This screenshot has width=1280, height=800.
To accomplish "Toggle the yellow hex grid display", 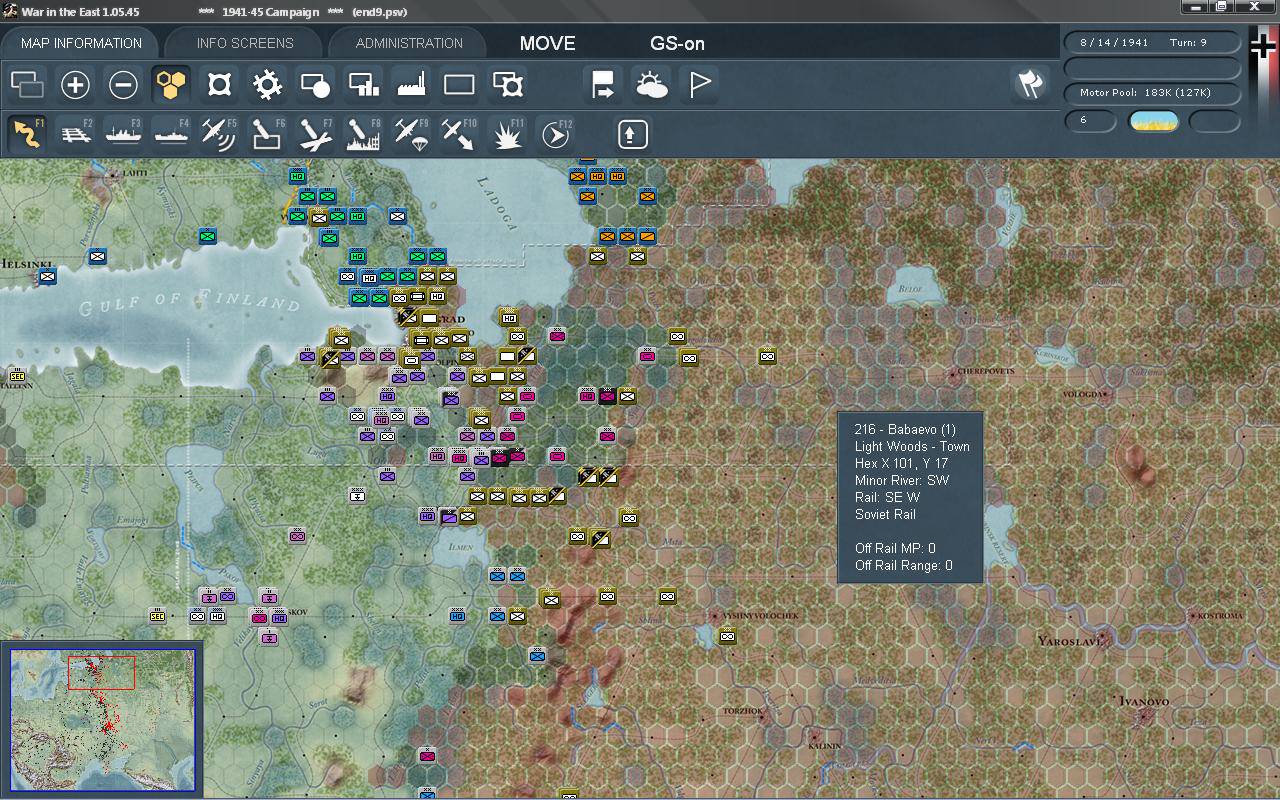I will [171, 85].
